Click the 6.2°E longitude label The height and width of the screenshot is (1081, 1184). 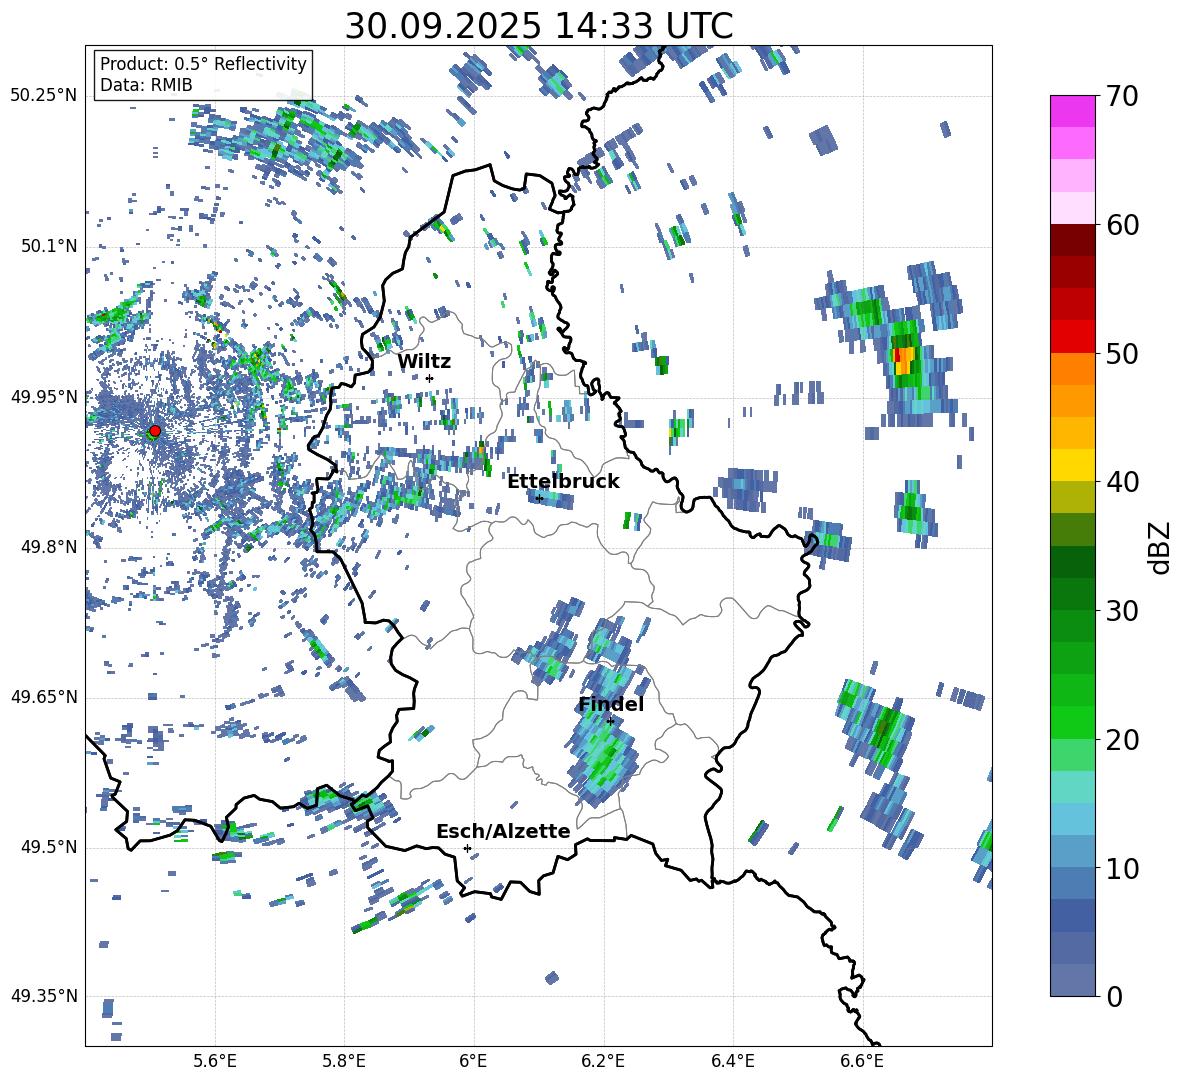point(603,1061)
